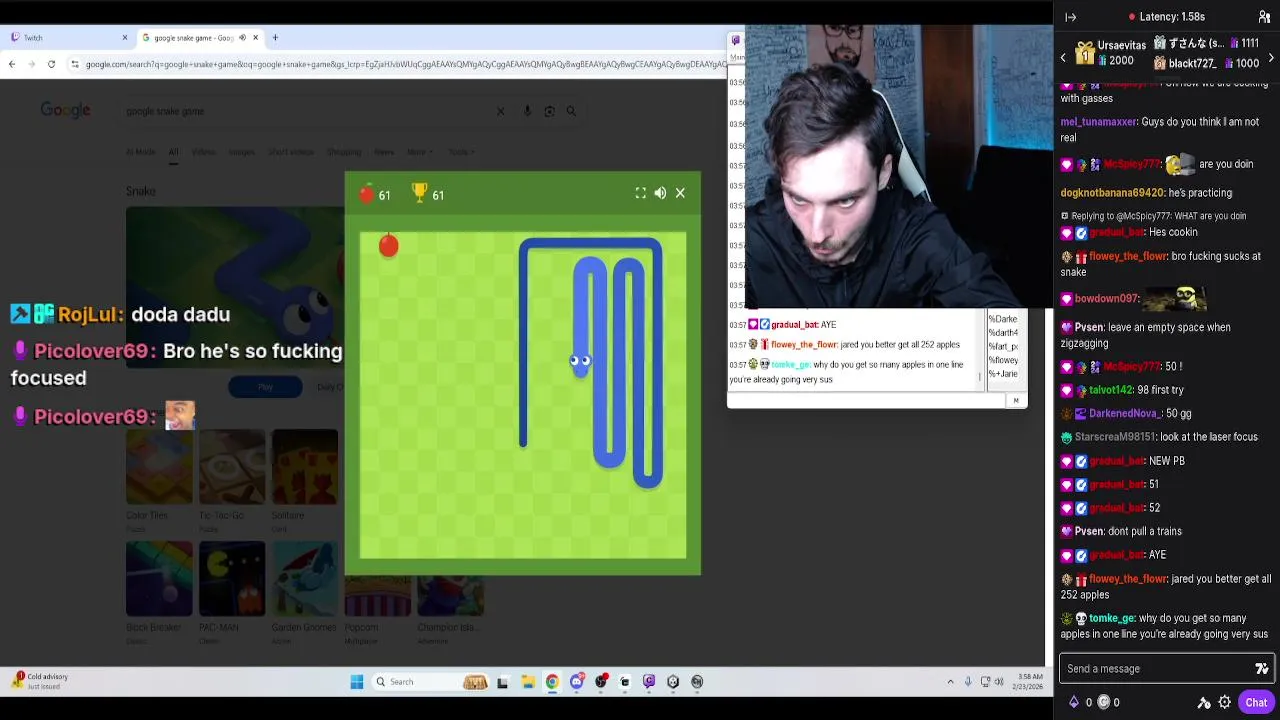Image resolution: width=1280 pixels, height=720 pixels.
Task: Open the channel points balance icon
Action: [1104, 702]
